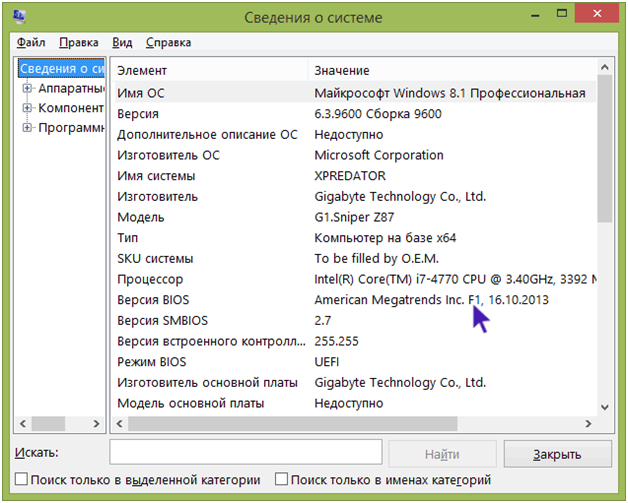Click the Найти button

click(441, 454)
